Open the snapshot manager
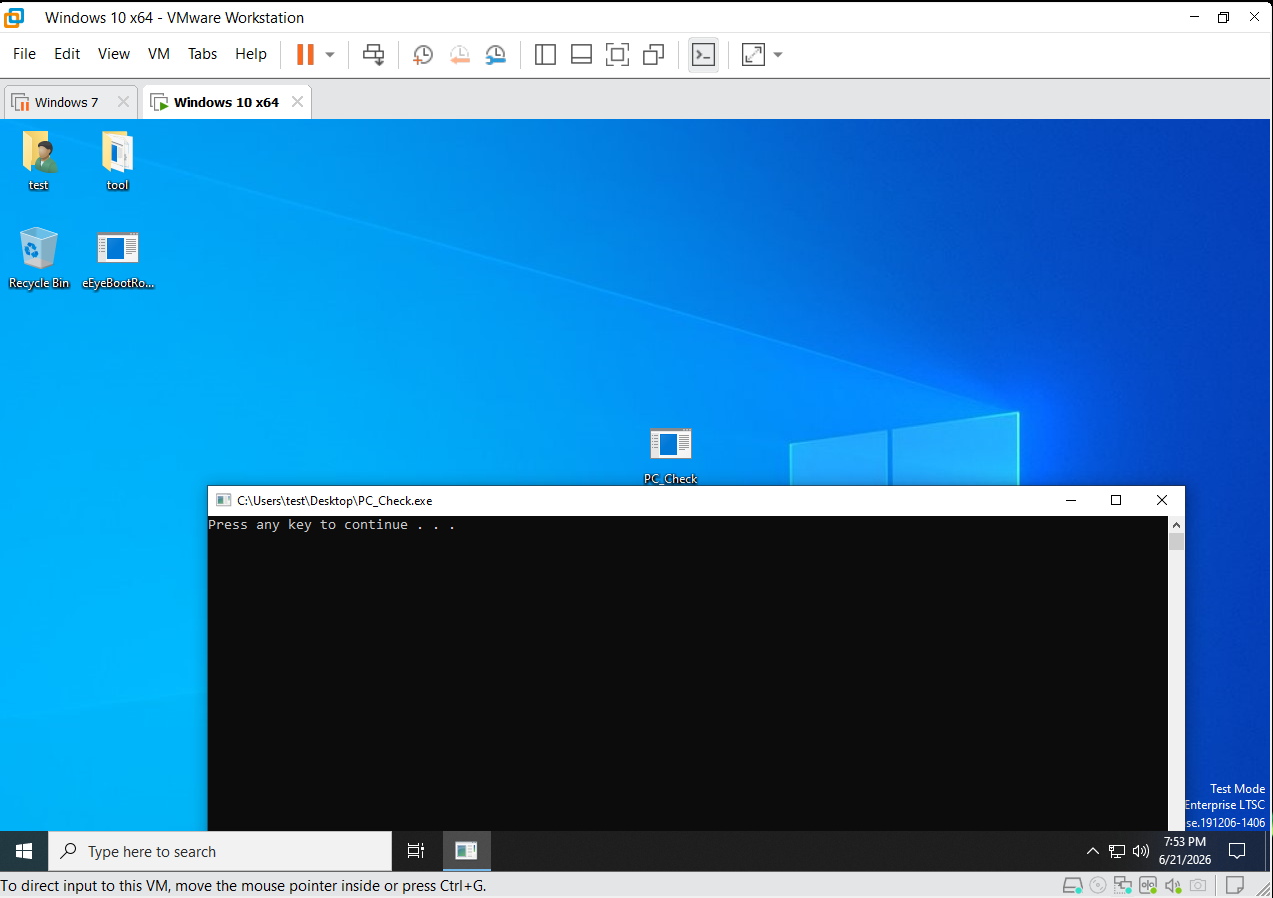The height and width of the screenshot is (898, 1273). pos(496,54)
